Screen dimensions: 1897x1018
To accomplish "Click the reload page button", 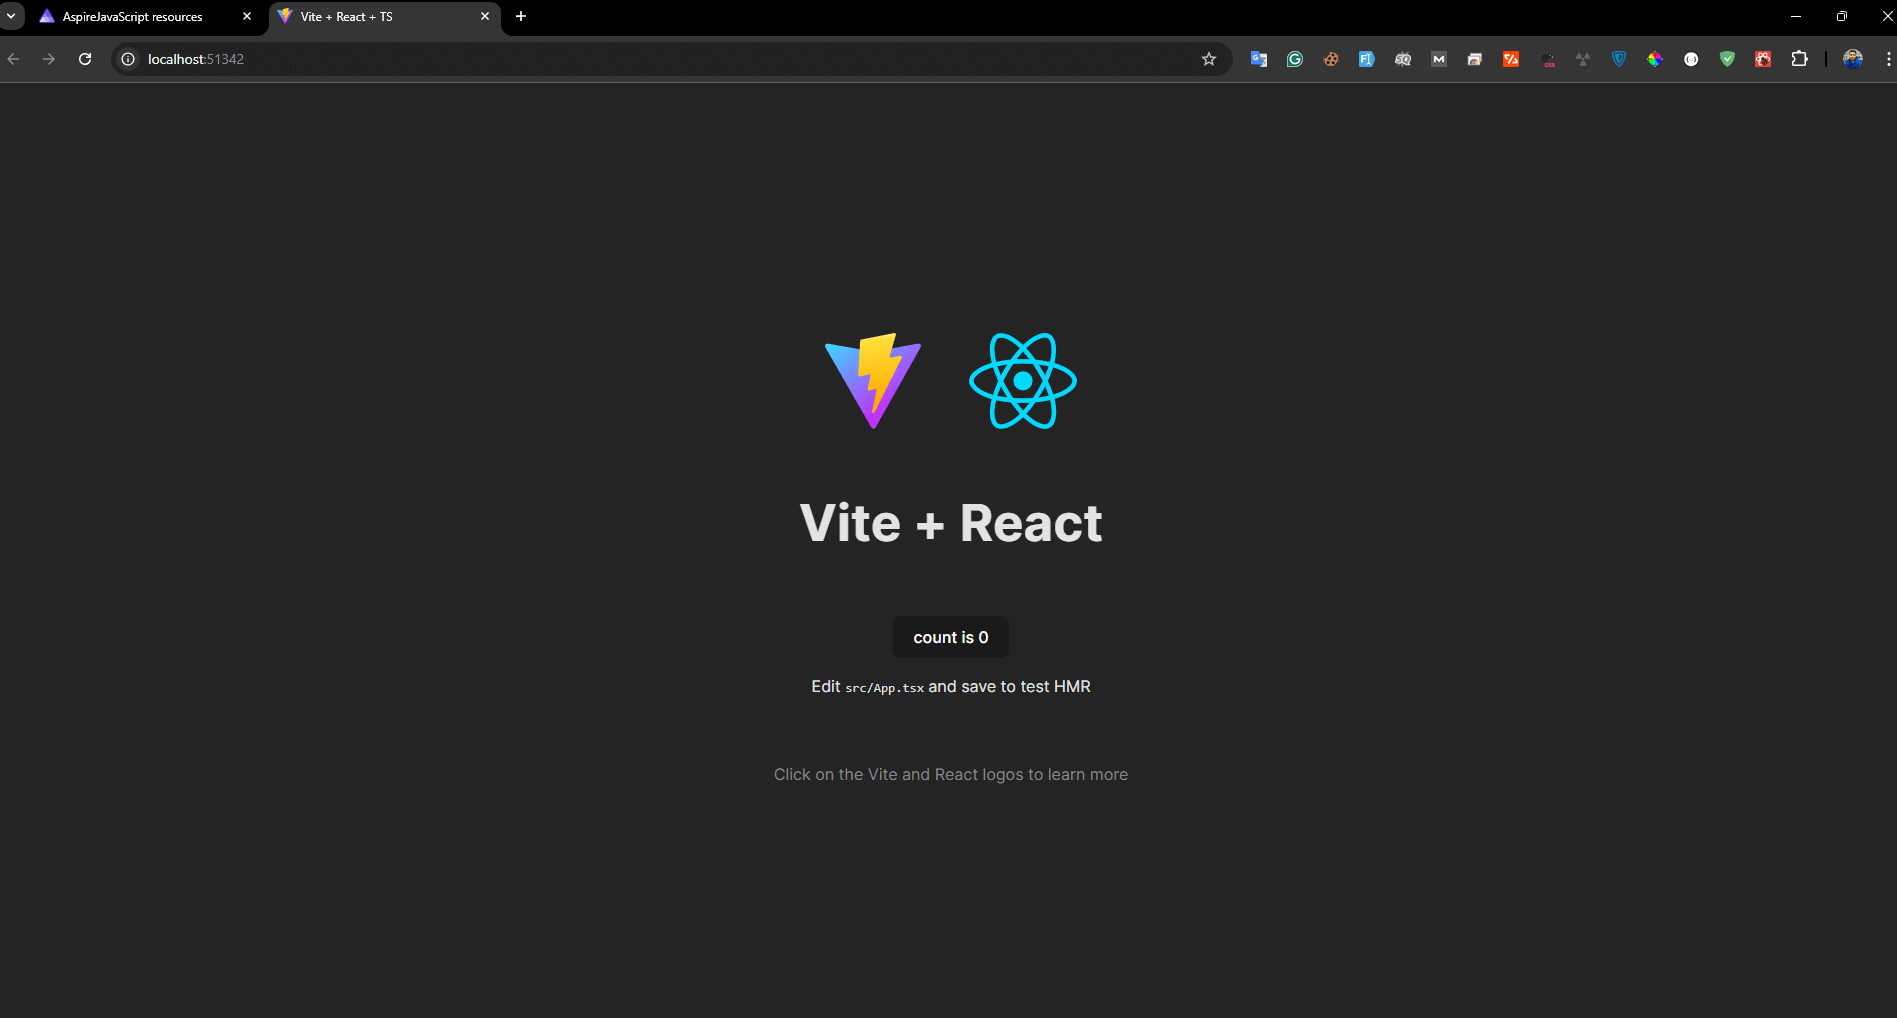I will point(85,59).
